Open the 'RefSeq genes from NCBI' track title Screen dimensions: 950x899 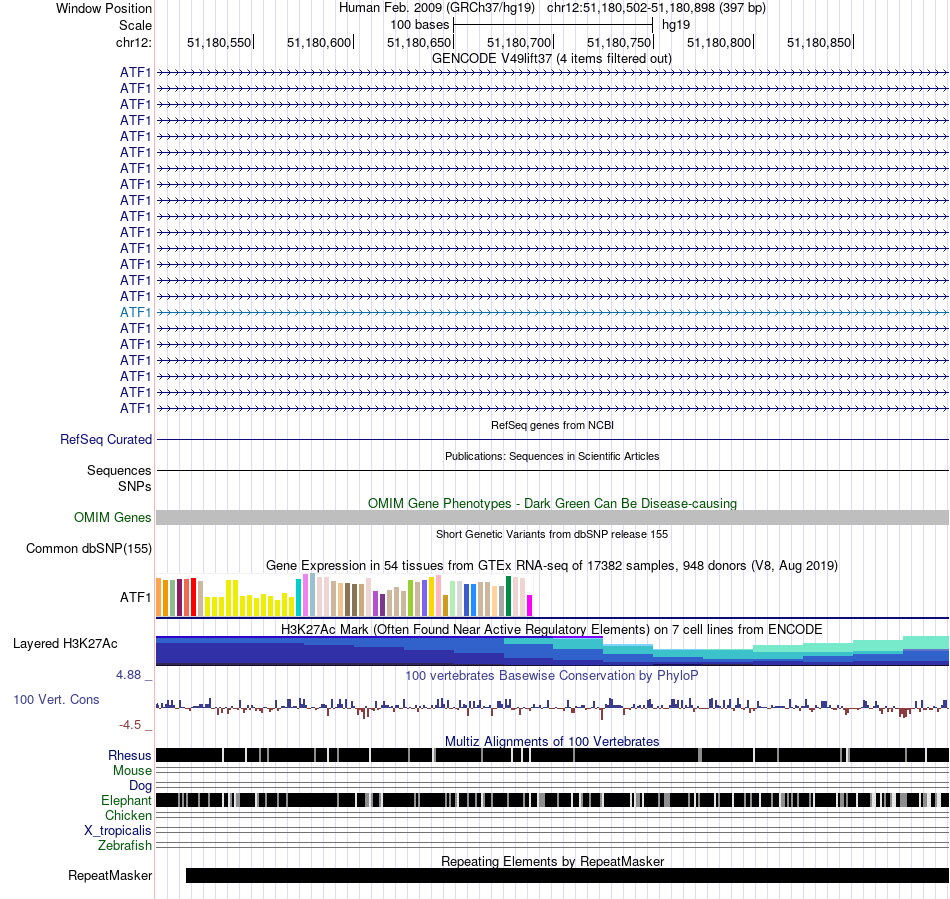point(552,425)
